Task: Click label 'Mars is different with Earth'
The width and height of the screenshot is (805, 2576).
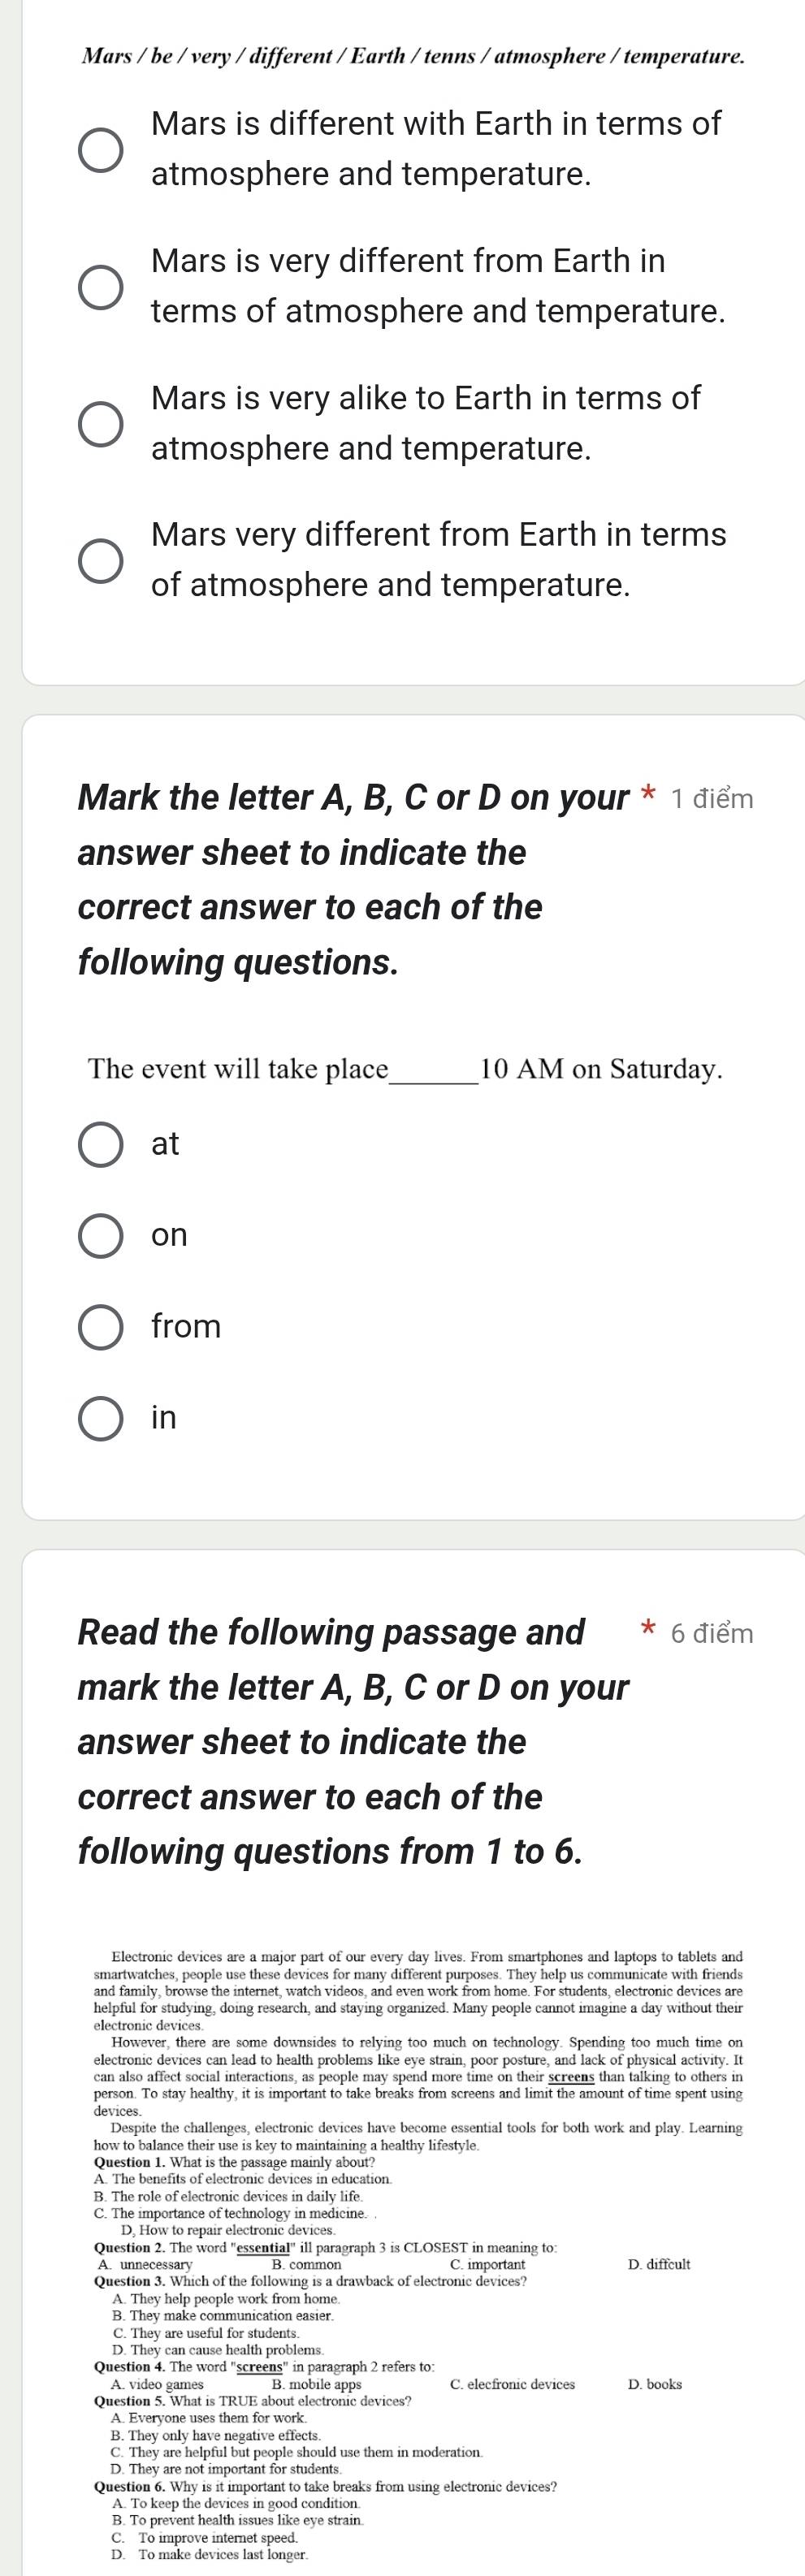Action: (436, 149)
